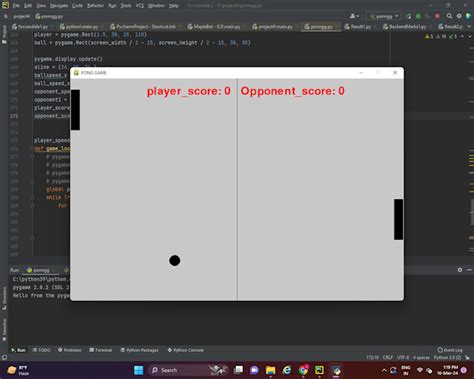This screenshot has height=379, width=474.
Task: Open the Refactor menu
Action: pos(95,6)
